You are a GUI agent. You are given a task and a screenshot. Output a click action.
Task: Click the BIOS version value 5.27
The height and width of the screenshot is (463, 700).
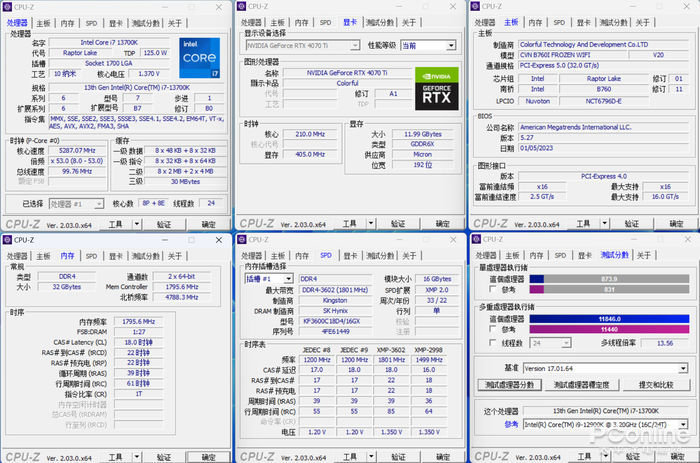tap(604, 138)
